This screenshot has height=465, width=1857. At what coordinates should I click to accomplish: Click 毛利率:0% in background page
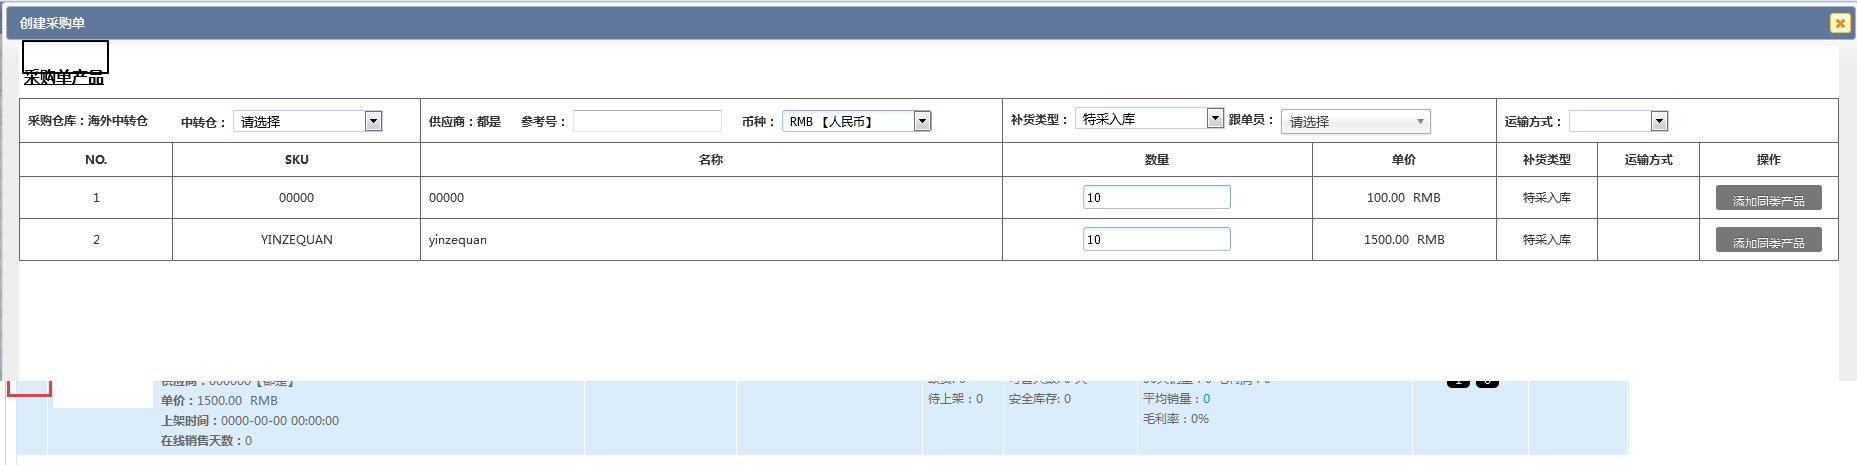(x=1176, y=419)
